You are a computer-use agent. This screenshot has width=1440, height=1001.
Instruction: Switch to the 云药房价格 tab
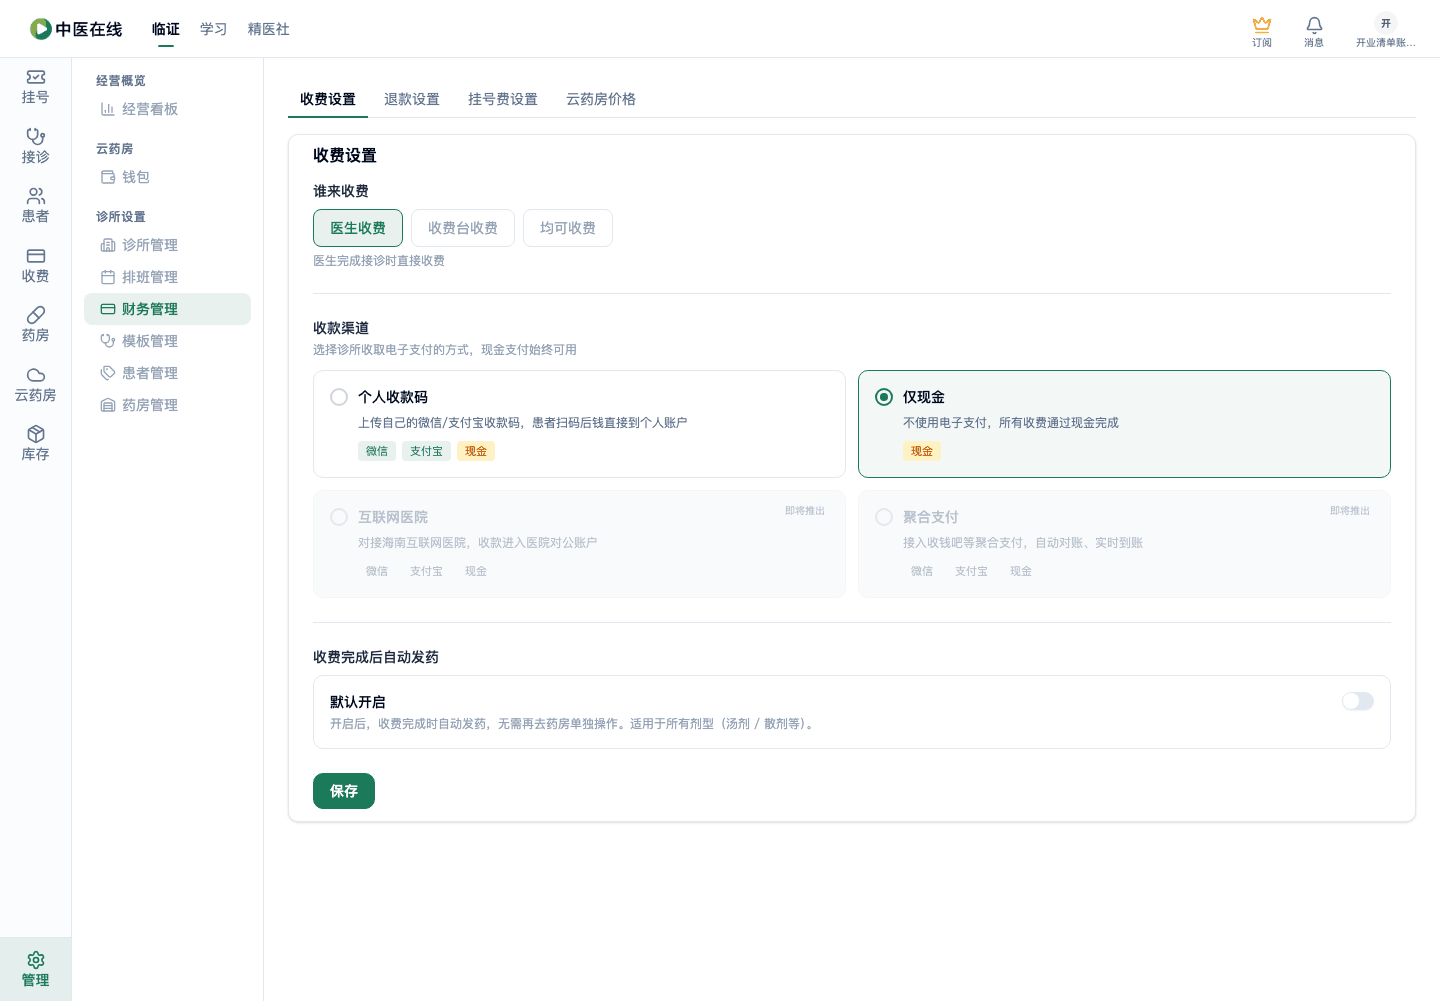(601, 99)
